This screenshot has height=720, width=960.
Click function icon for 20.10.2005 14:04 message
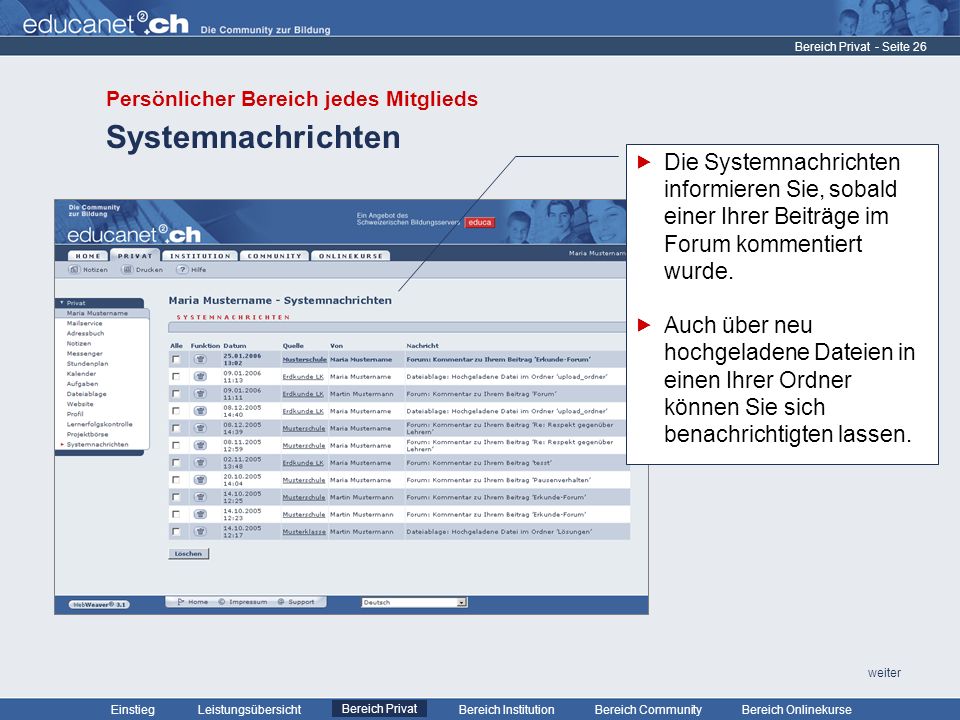pyautogui.click(x=200, y=480)
